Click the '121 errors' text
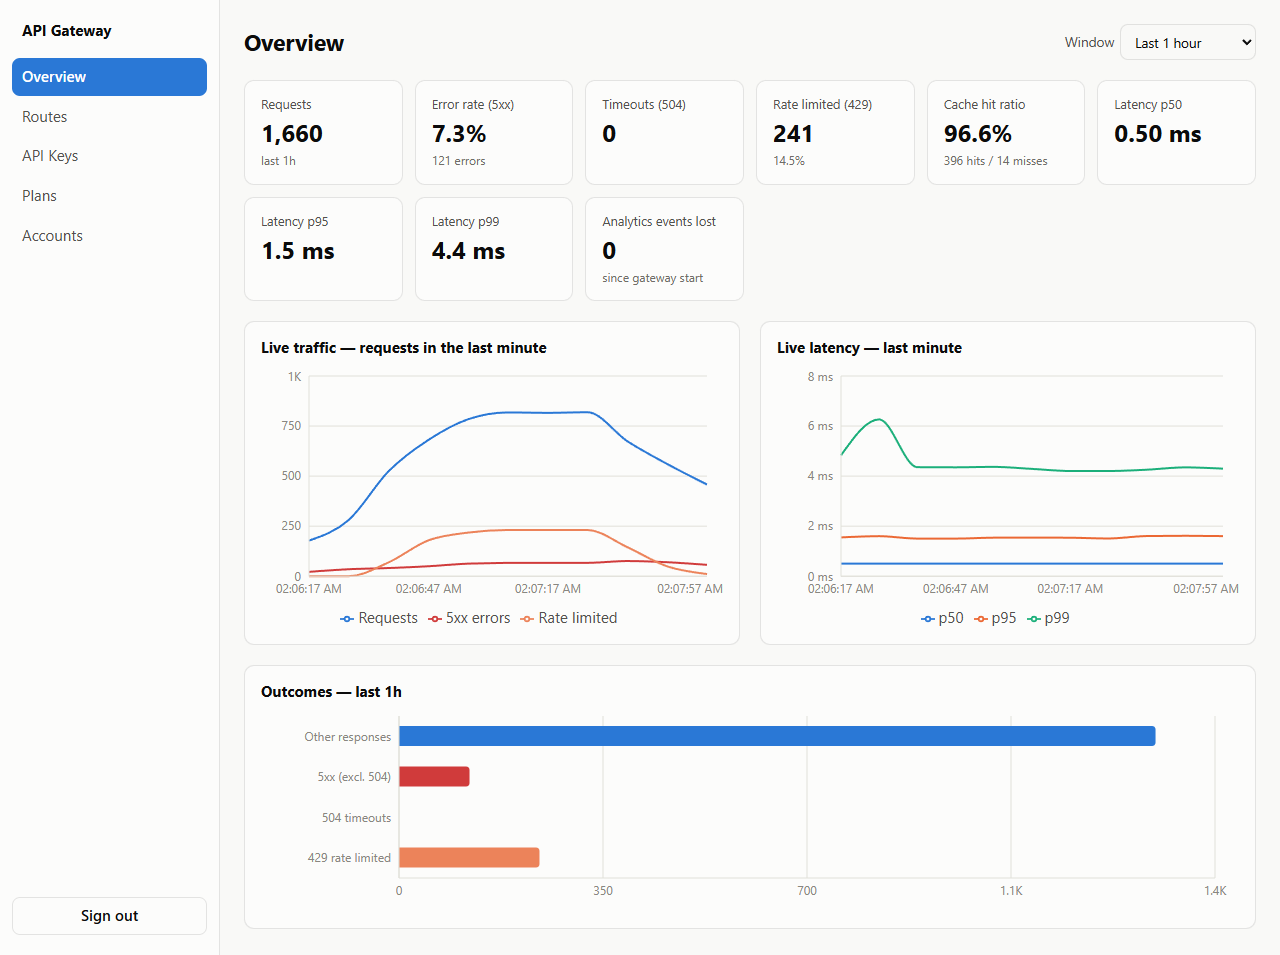The image size is (1280, 955). pos(459,161)
